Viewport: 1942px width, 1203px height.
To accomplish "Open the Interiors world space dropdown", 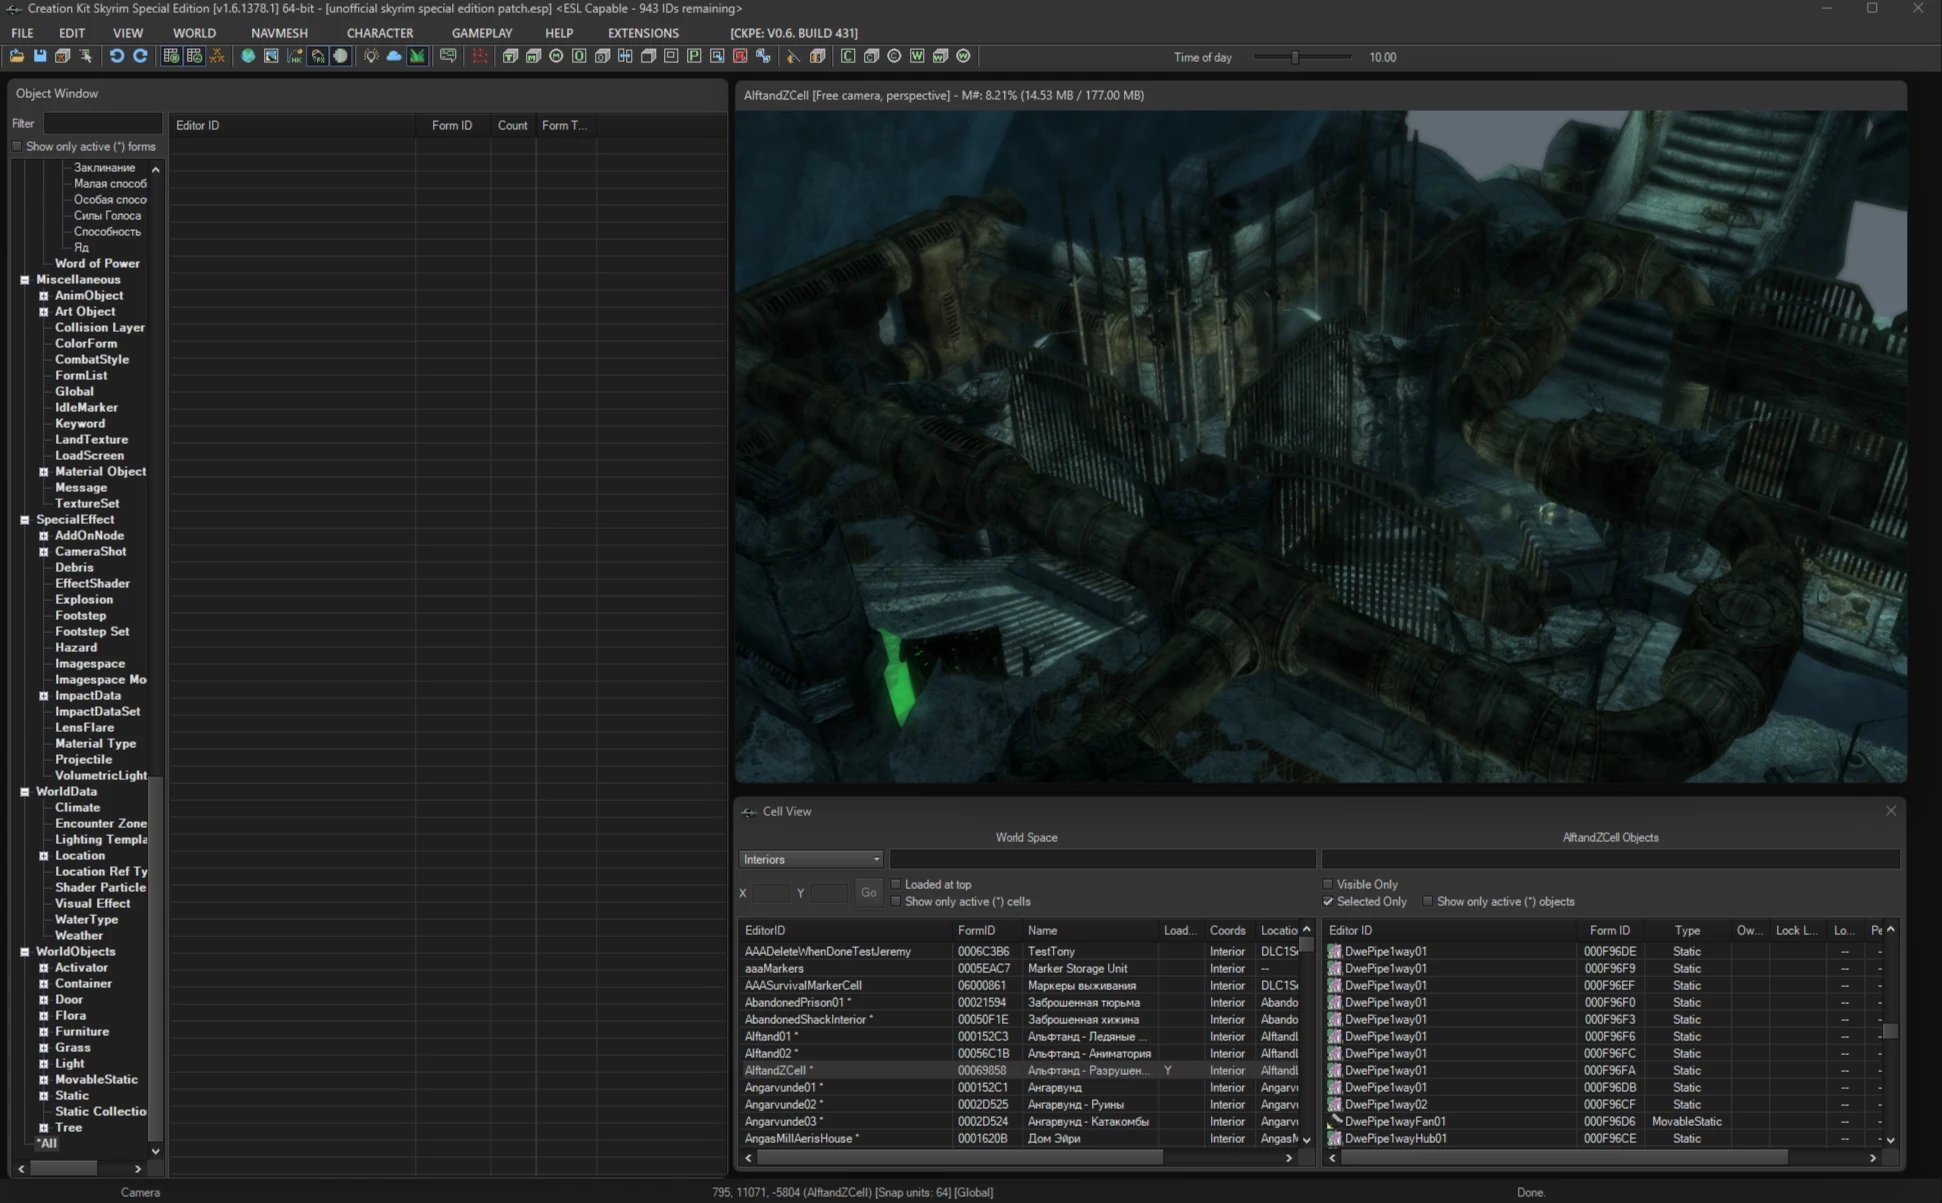I will (811, 860).
